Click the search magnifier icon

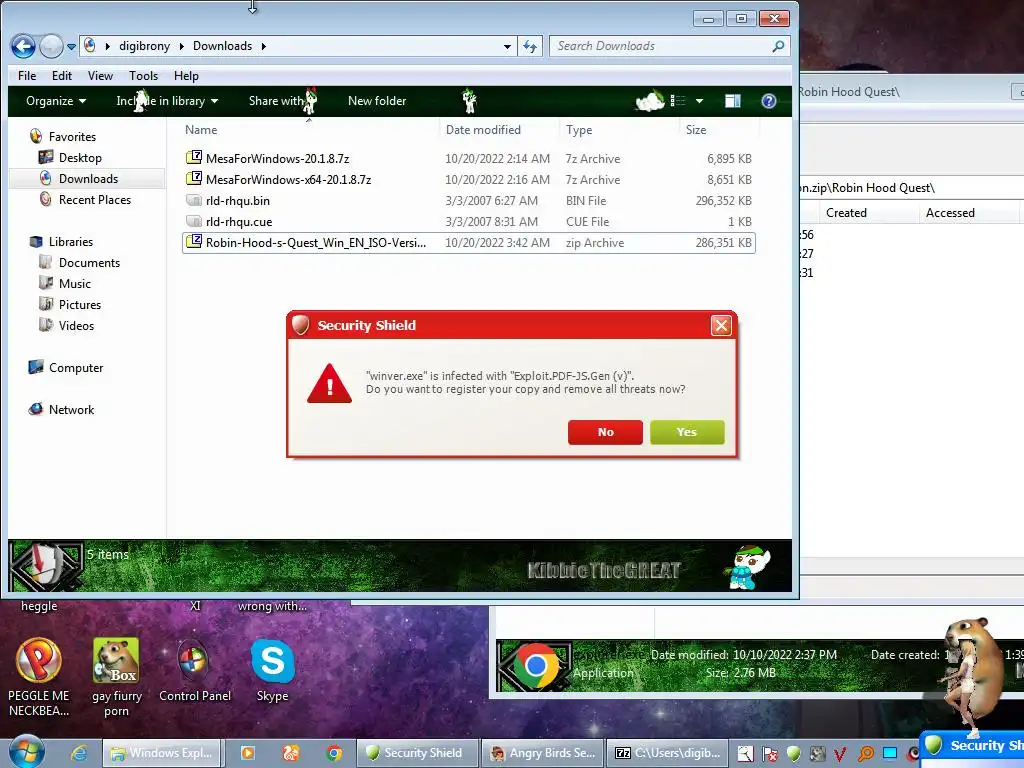click(x=778, y=46)
